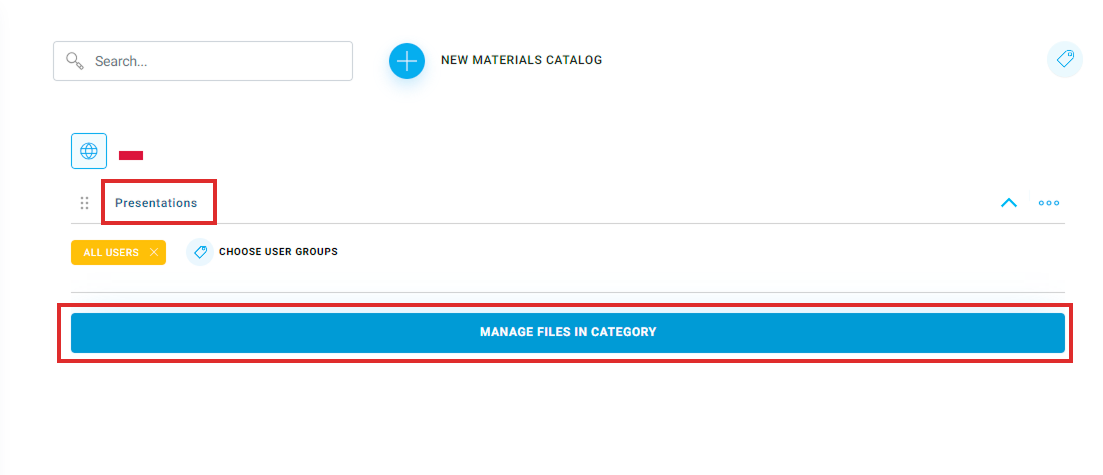Click the drag handle beside Presentations
The width and height of the screenshot is (1103, 475).
pos(84,203)
